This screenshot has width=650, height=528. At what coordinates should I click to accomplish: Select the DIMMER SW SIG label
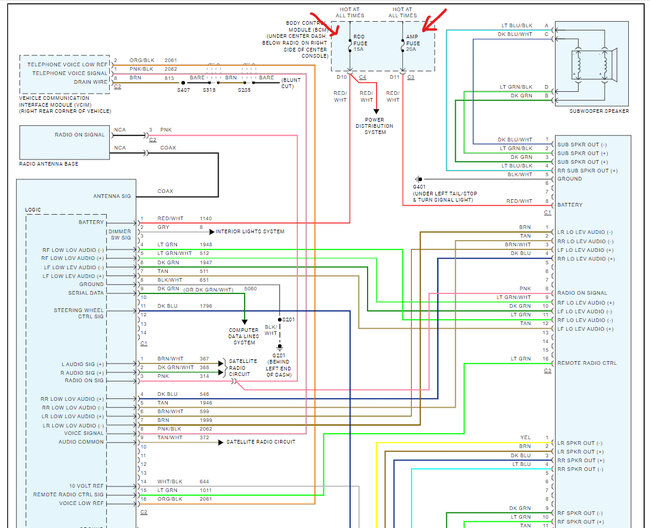(x=120, y=235)
